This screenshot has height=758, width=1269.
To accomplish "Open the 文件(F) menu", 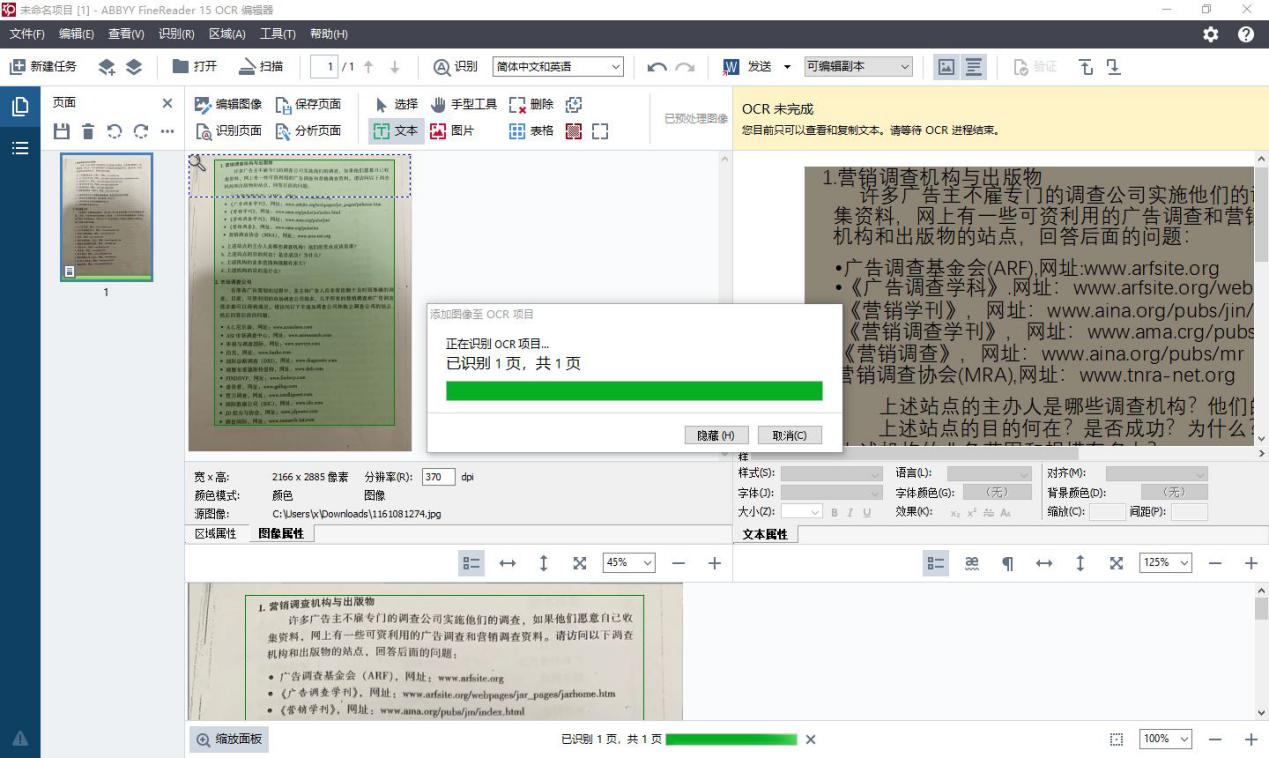I will 27,34.
